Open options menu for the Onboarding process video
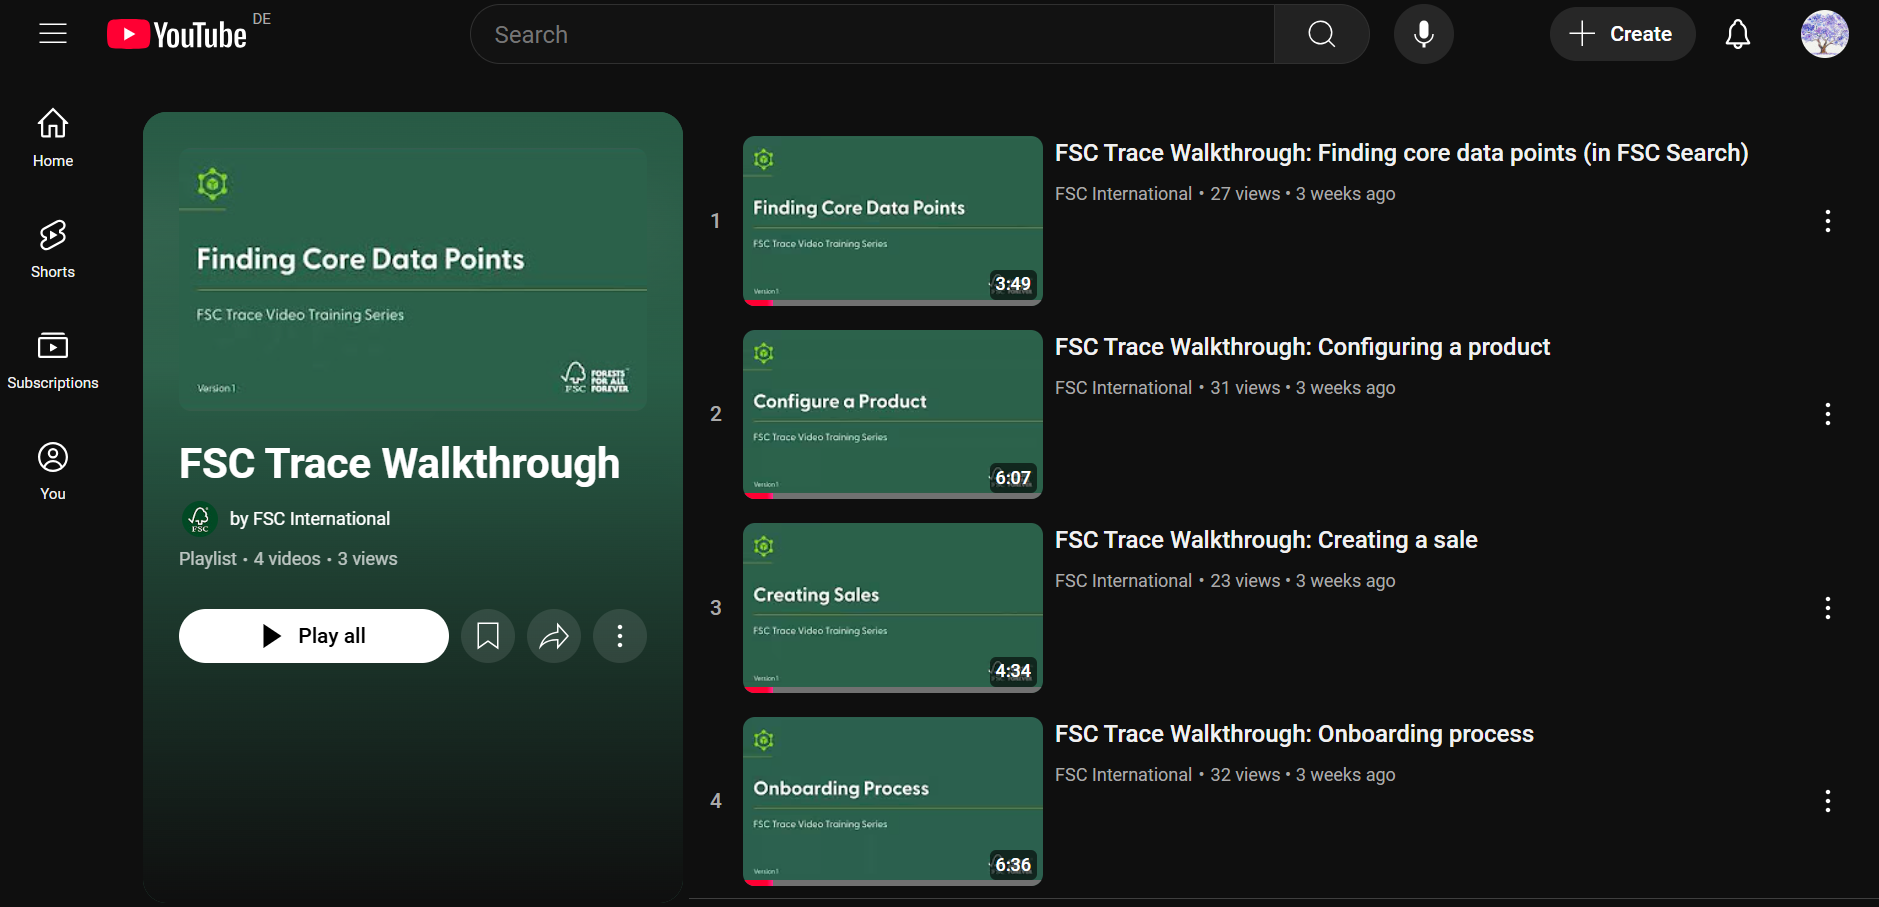 pos(1828,800)
